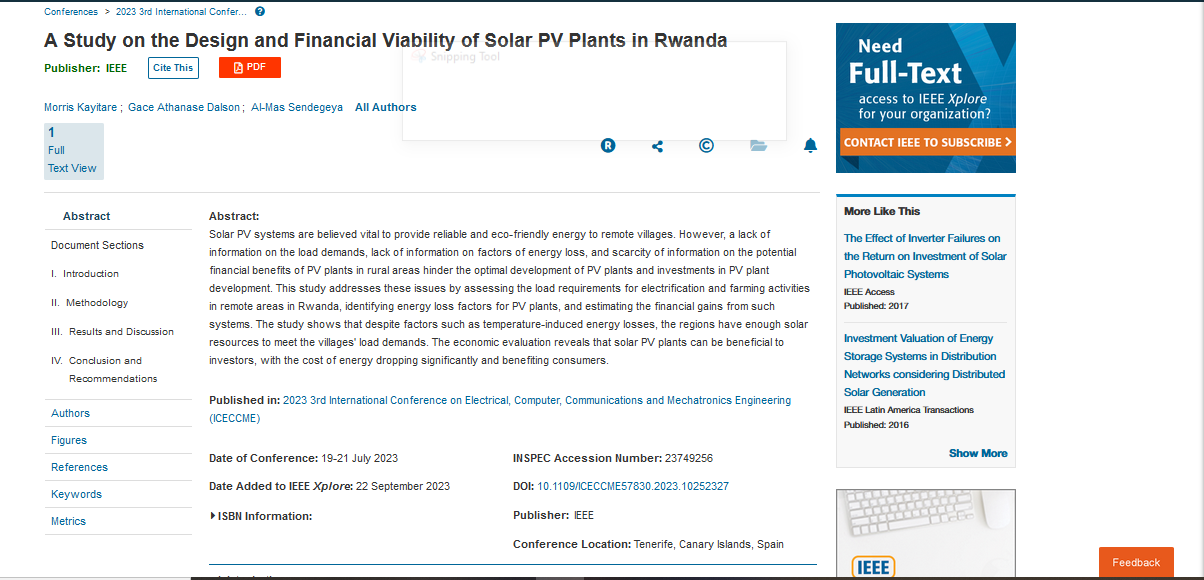
Task: Open the Feedback button
Action: coord(1135,562)
